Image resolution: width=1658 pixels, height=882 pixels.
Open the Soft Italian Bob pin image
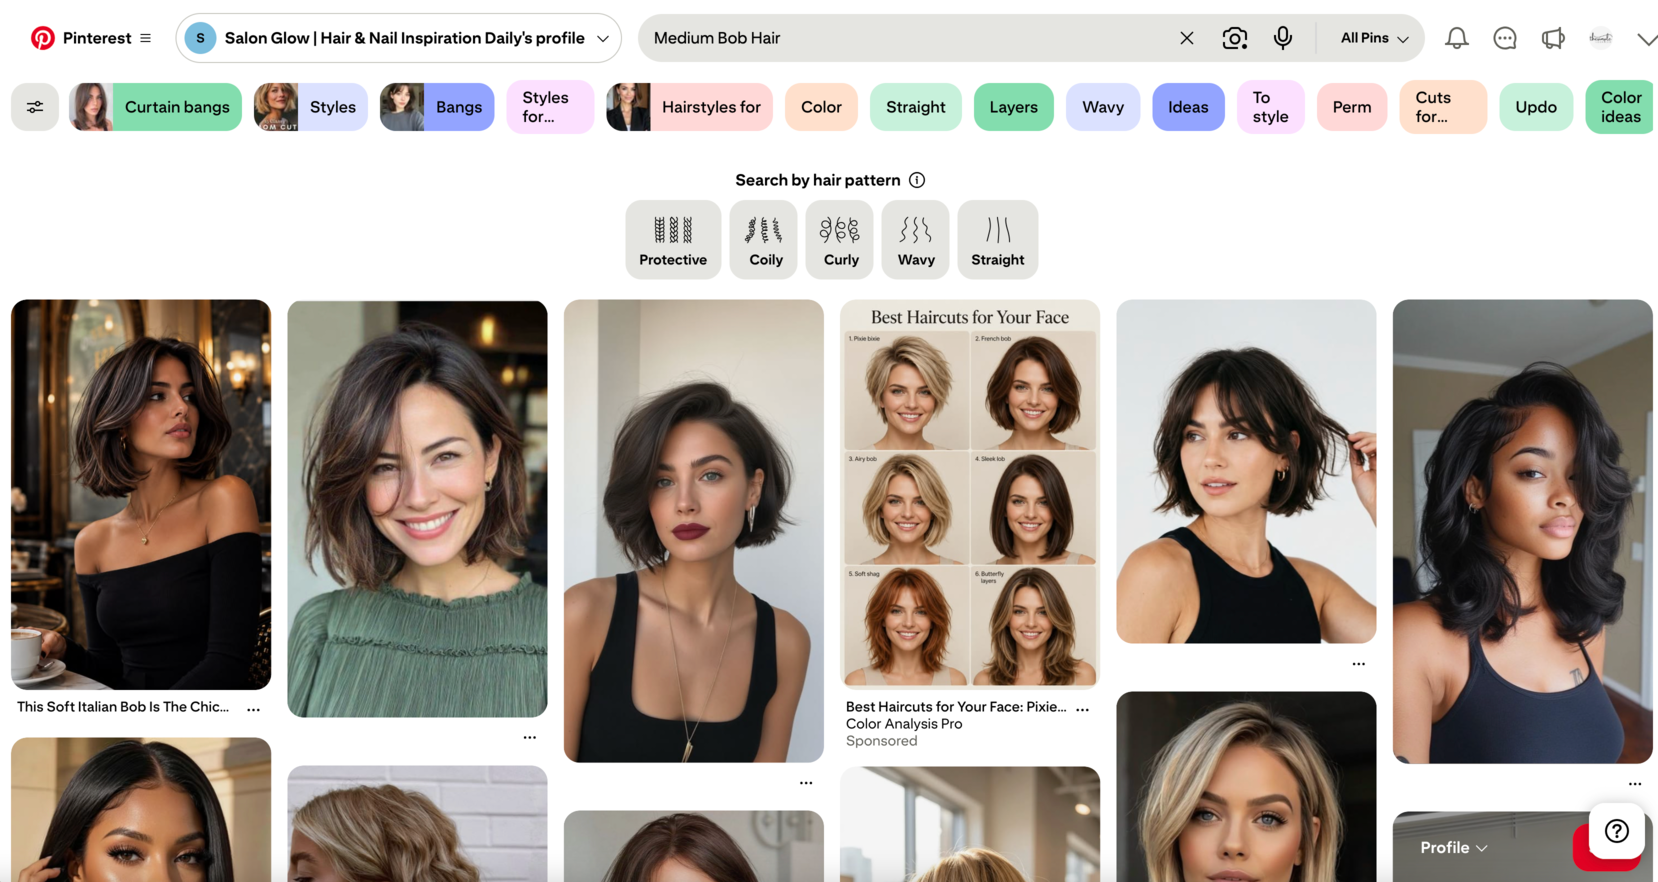pyautogui.click(x=141, y=494)
